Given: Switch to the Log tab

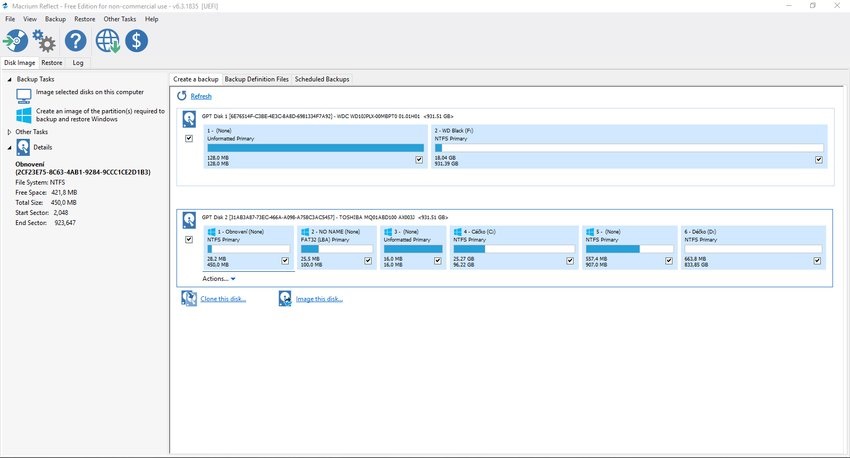Looking at the screenshot, I should 78,63.
